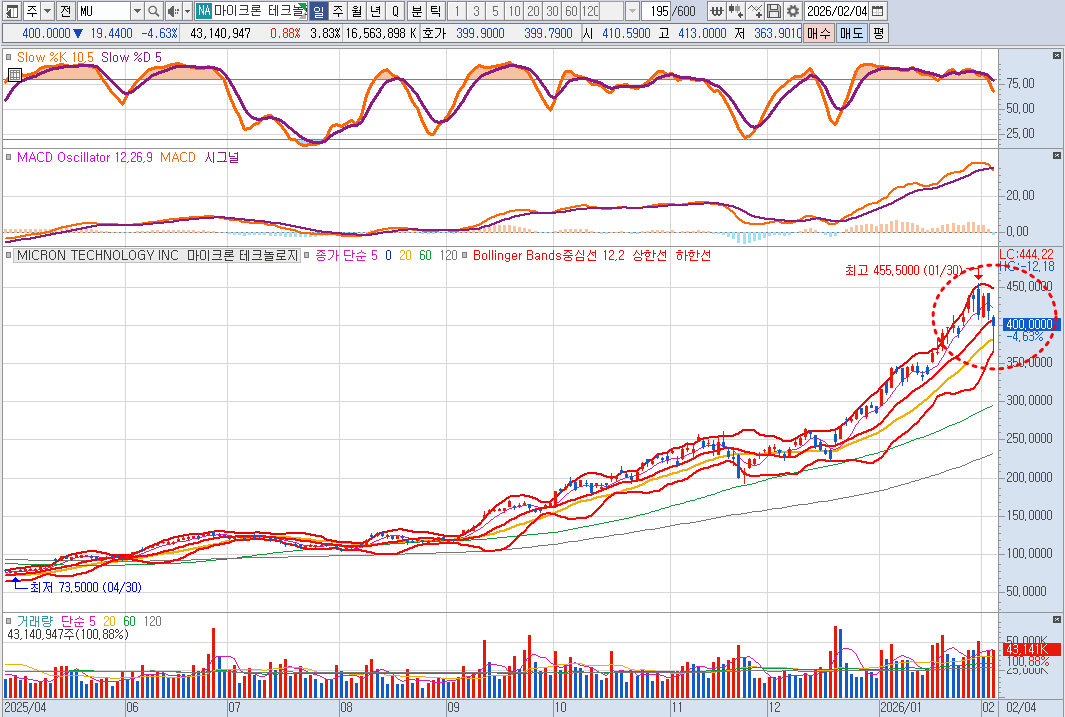Click the won currency display icon
Viewport: 1065px width, 717px height.
pyautogui.click(x=718, y=11)
